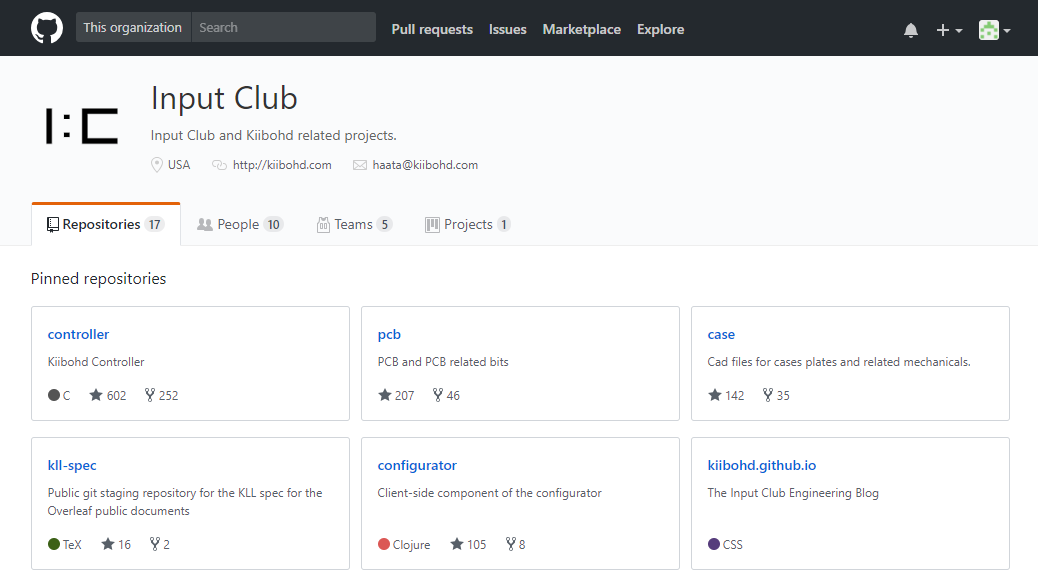Open the kiibohd.github.io repository link
The width and height of the screenshot is (1038, 579).
(761, 465)
